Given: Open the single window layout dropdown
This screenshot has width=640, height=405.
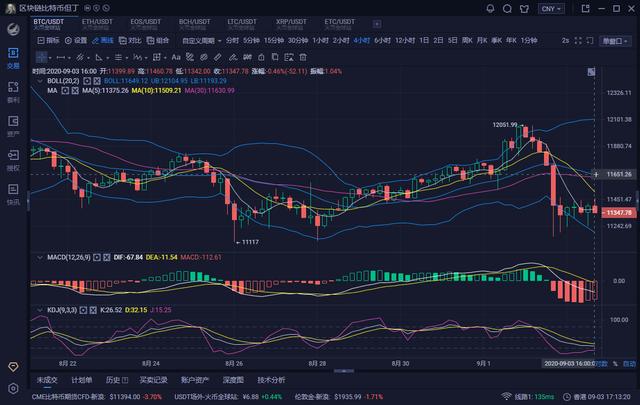Looking at the screenshot, I should [615, 41].
